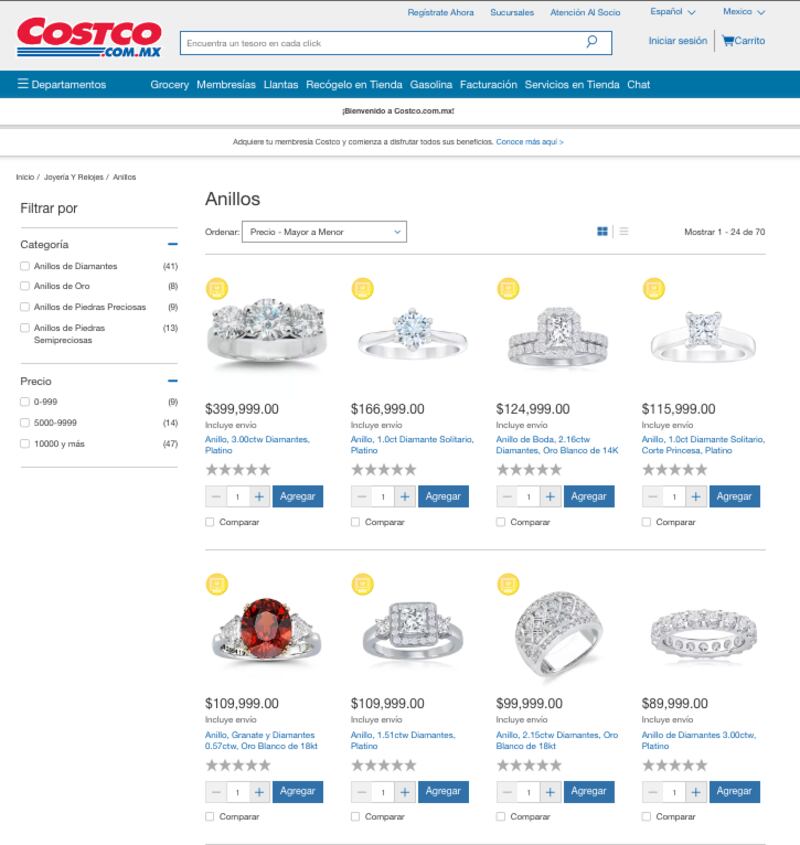This screenshot has height=845, width=800.
Task: Open the Carrito shopping cart icon
Action: pyautogui.click(x=728, y=40)
